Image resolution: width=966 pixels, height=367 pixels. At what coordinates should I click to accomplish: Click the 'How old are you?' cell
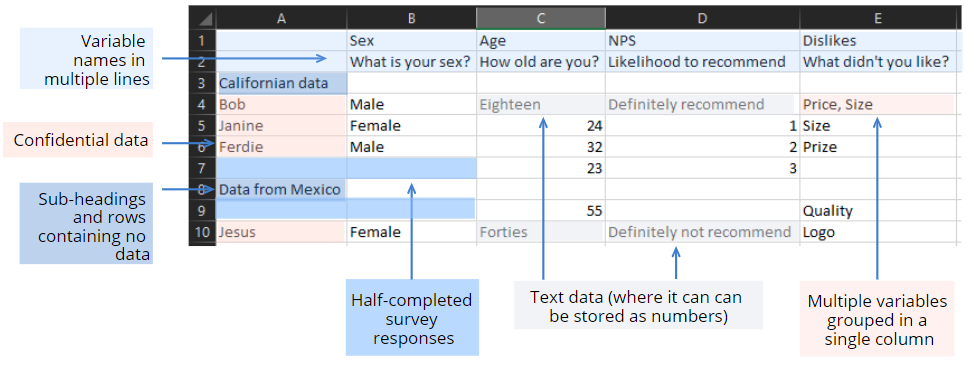[x=540, y=62]
